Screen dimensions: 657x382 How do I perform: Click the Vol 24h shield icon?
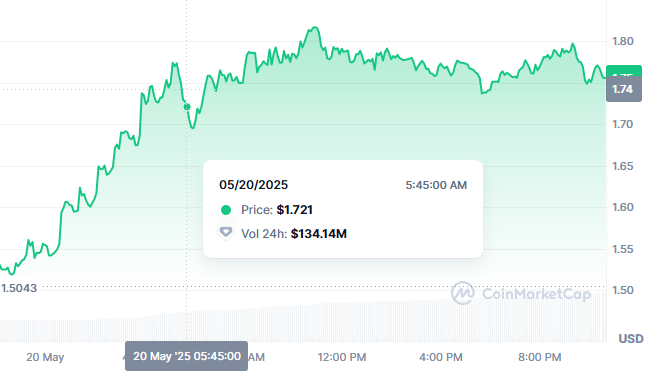(226, 232)
